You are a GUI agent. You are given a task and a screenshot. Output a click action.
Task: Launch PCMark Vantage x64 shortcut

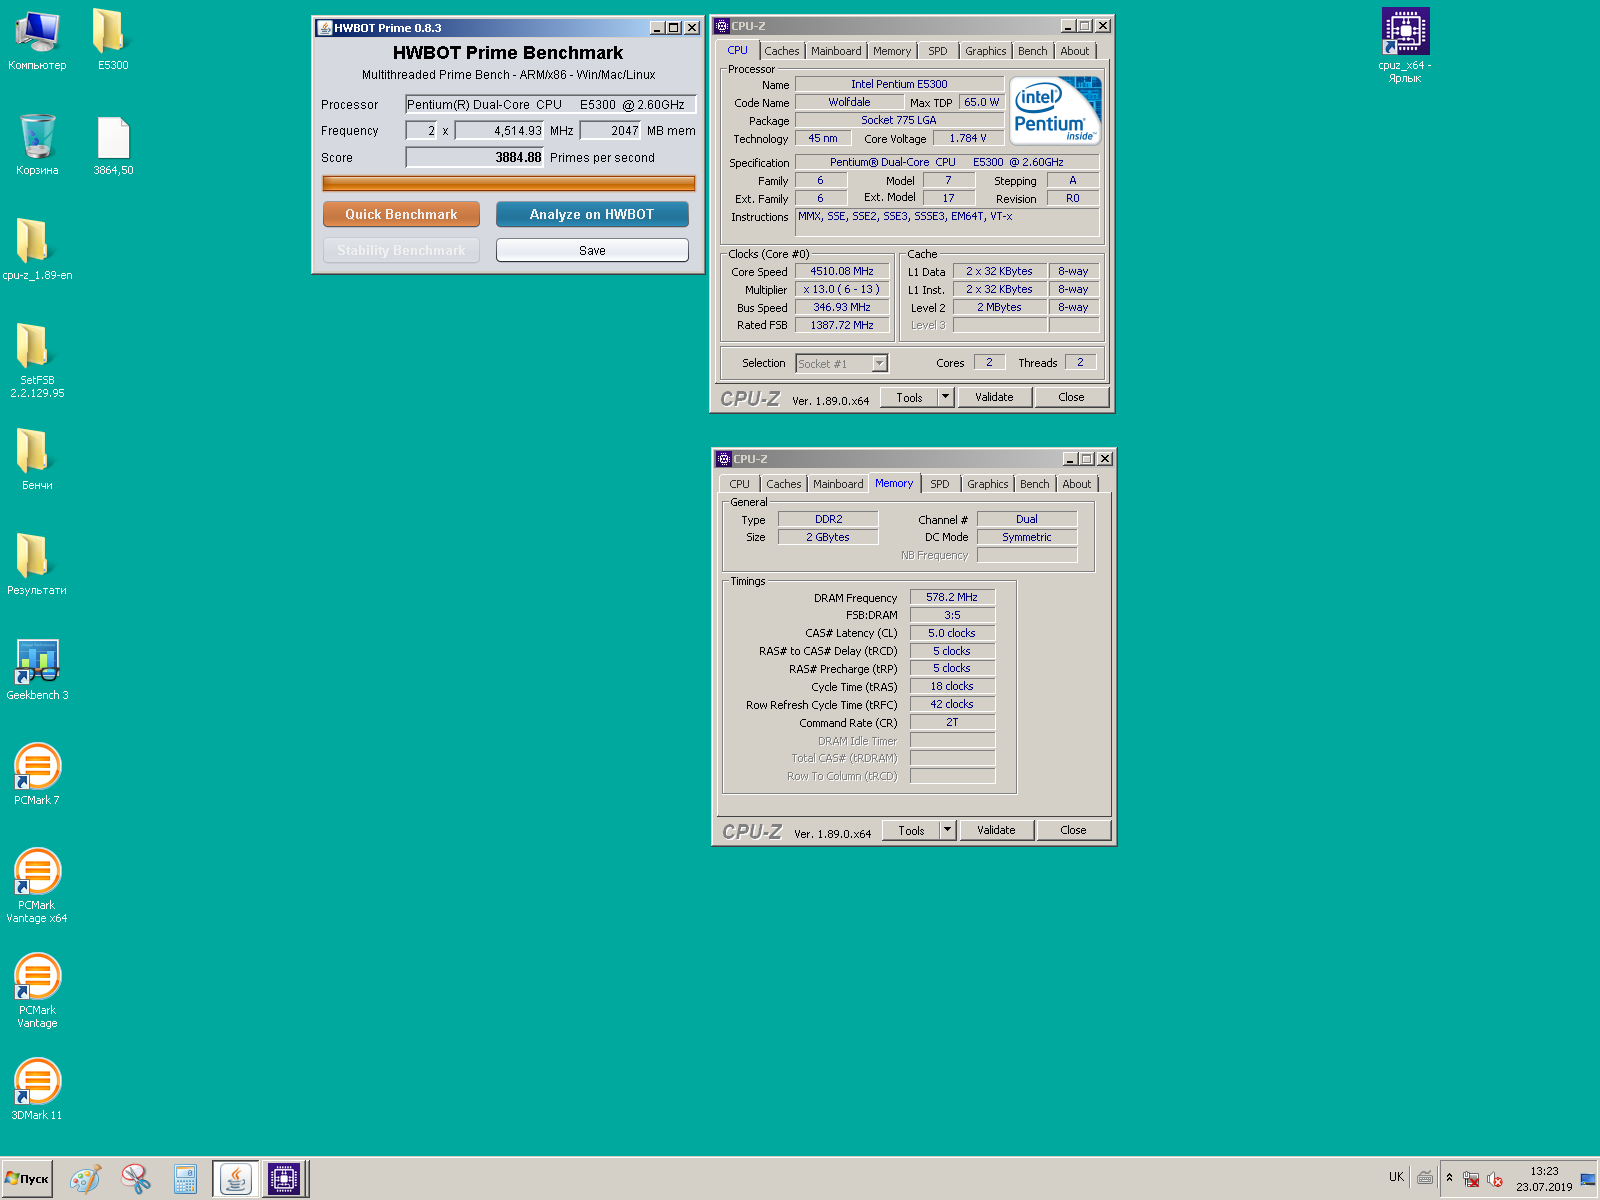[37, 885]
